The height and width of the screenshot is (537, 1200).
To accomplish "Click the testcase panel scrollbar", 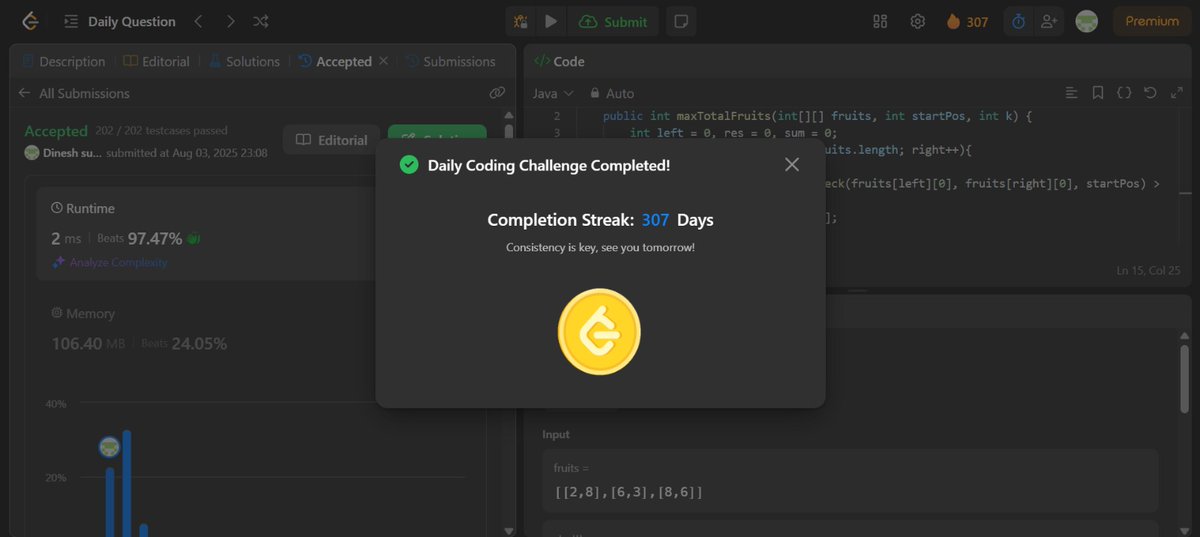I will 1185,378.
